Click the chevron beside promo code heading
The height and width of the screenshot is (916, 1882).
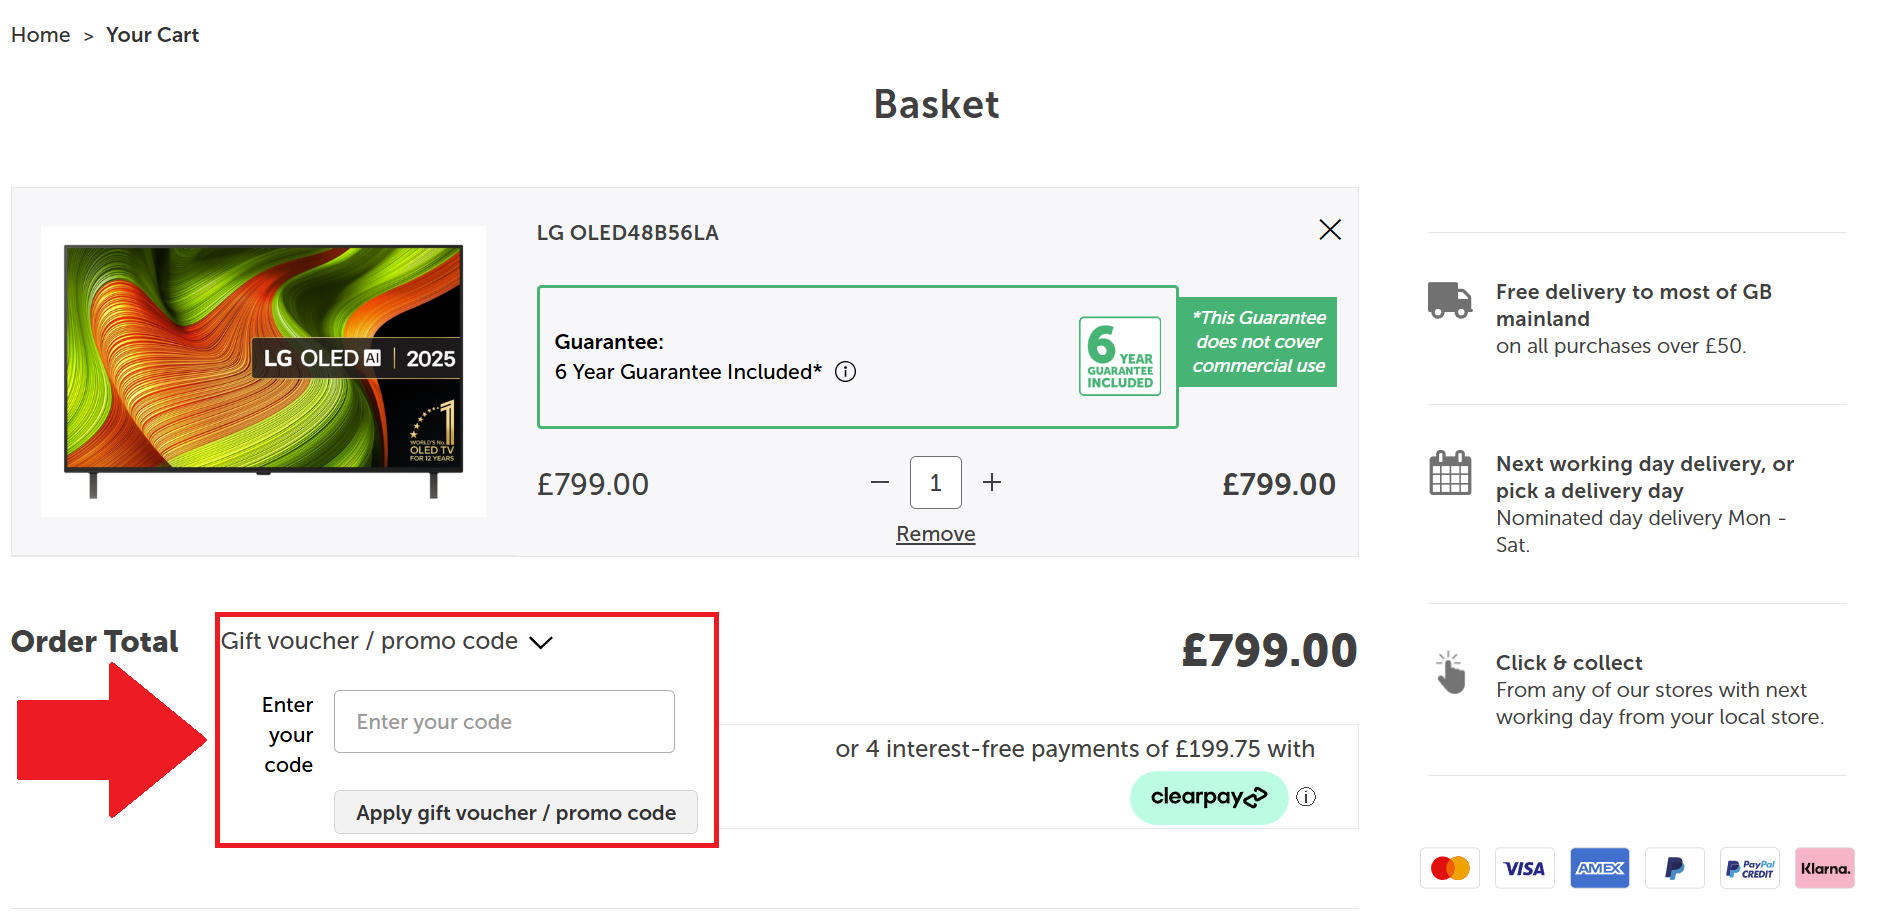point(541,642)
